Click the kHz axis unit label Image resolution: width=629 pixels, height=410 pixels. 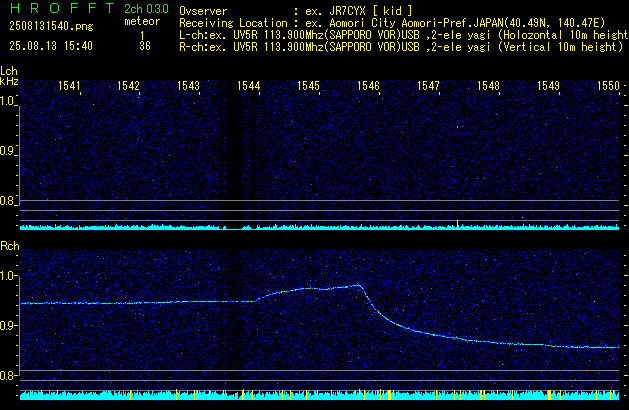click(x=9, y=81)
